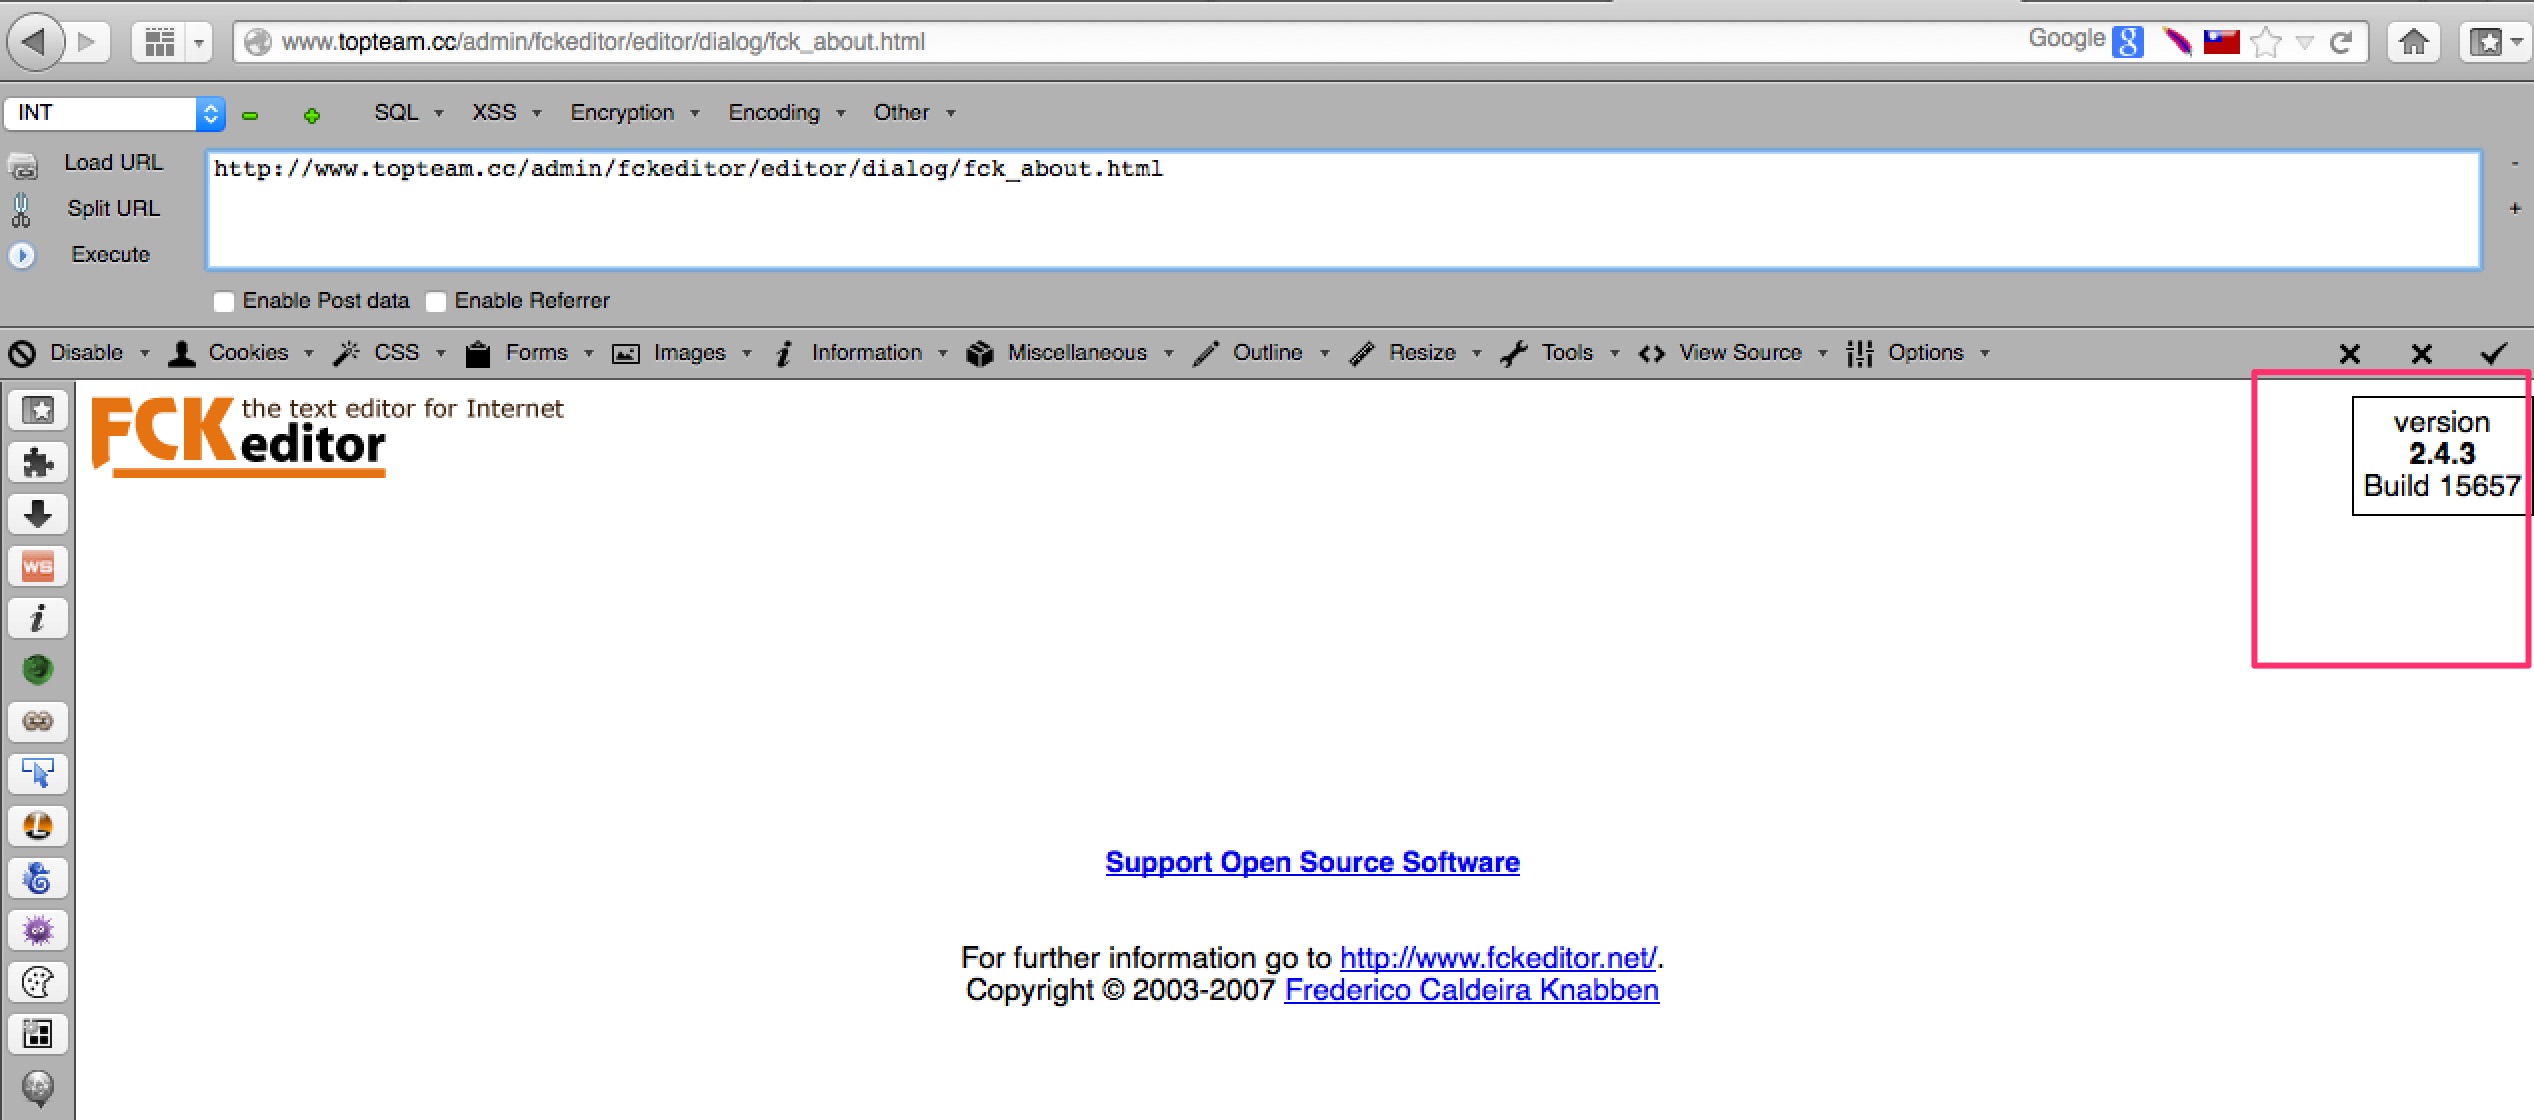This screenshot has width=2534, height=1120.
Task: Open the Encoding dropdown
Action: click(786, 113)
